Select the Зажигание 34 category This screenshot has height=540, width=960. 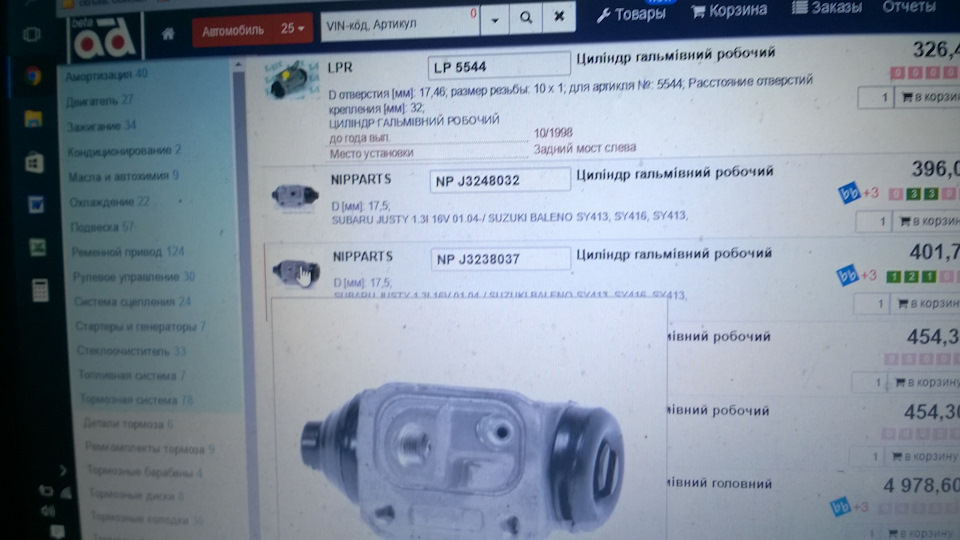point(102,126)
